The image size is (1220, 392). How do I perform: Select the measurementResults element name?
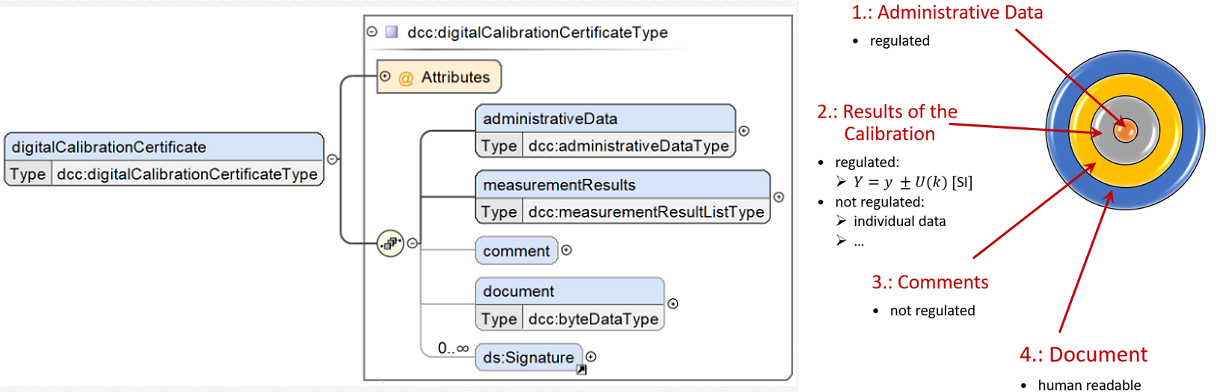tap(559, 185)
